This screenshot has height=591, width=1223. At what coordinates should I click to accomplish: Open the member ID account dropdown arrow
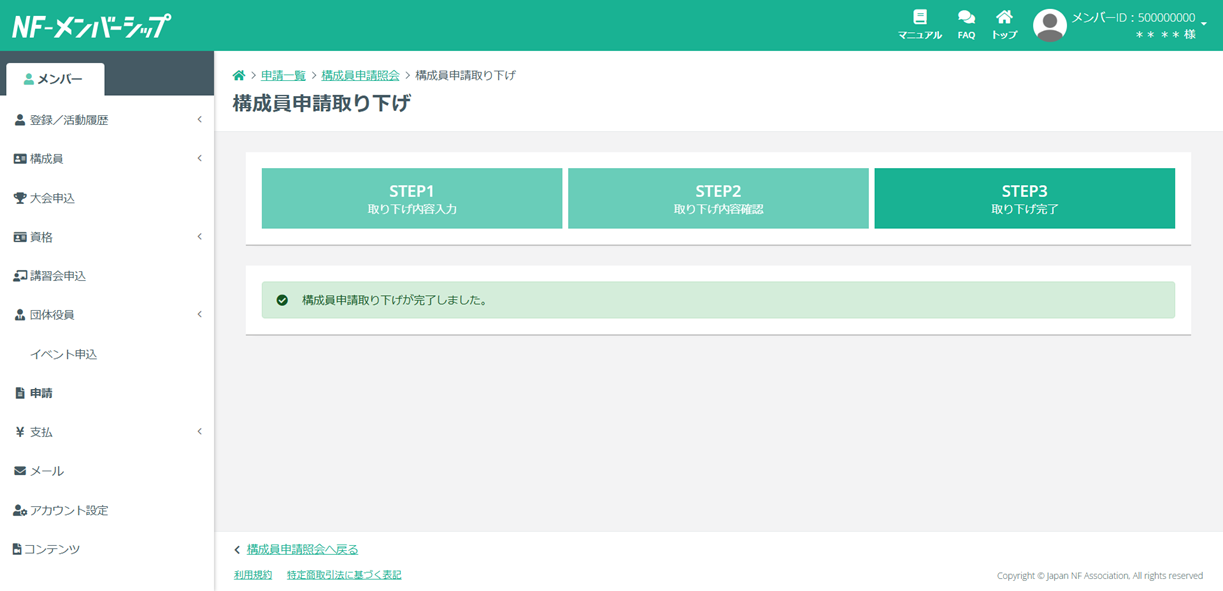tap(1204, 24)
